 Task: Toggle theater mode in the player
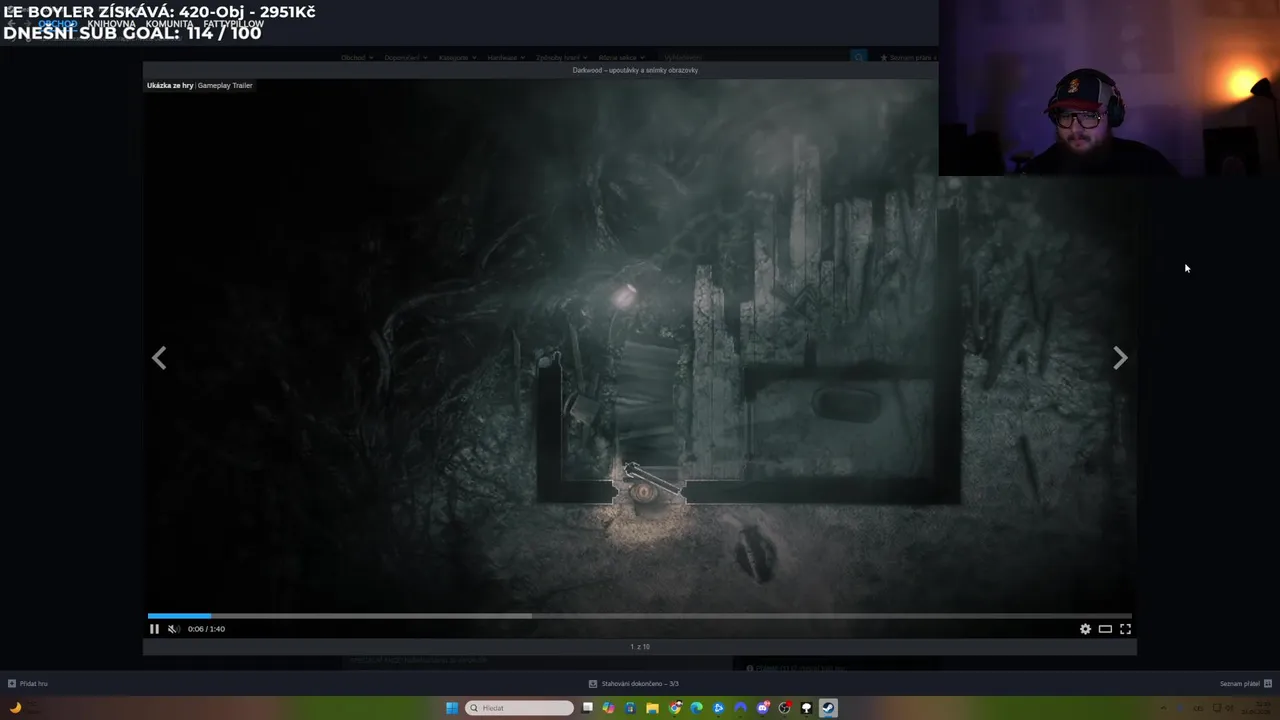[x=1105, y=629]
